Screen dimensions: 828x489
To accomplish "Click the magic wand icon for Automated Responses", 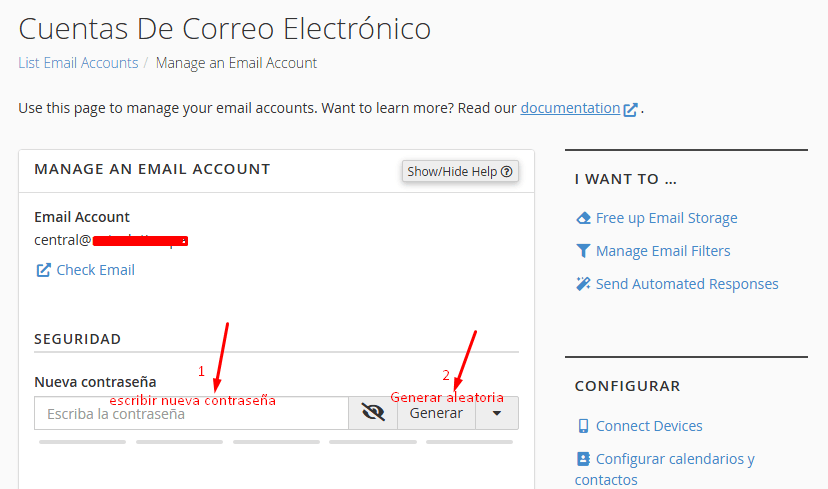I will tap(584, 284).
